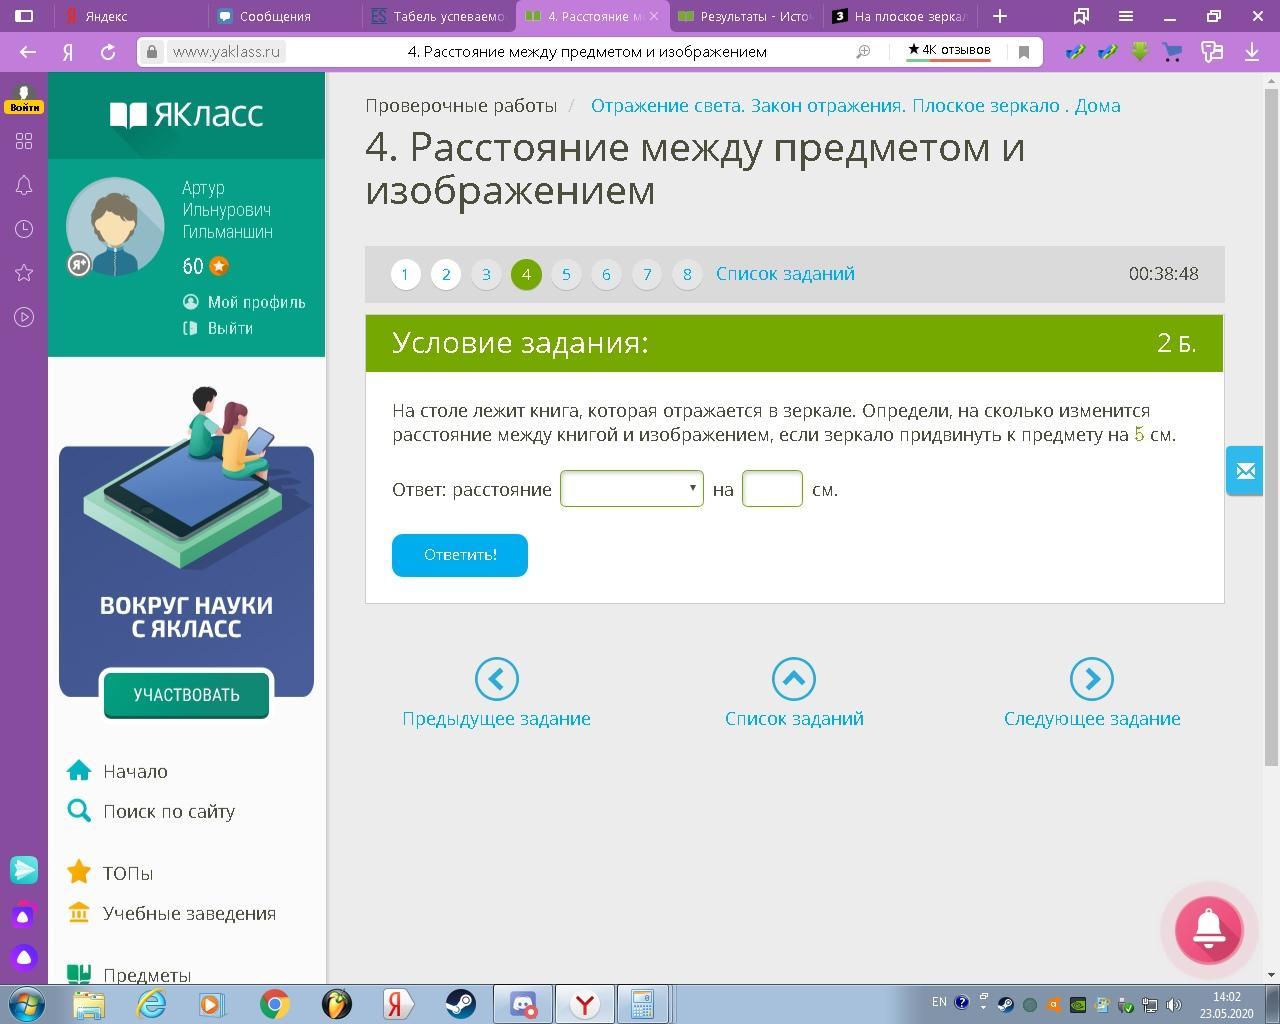1280x1024 pixels.
Task: Go to task number 3
Action: pos(486,274)
